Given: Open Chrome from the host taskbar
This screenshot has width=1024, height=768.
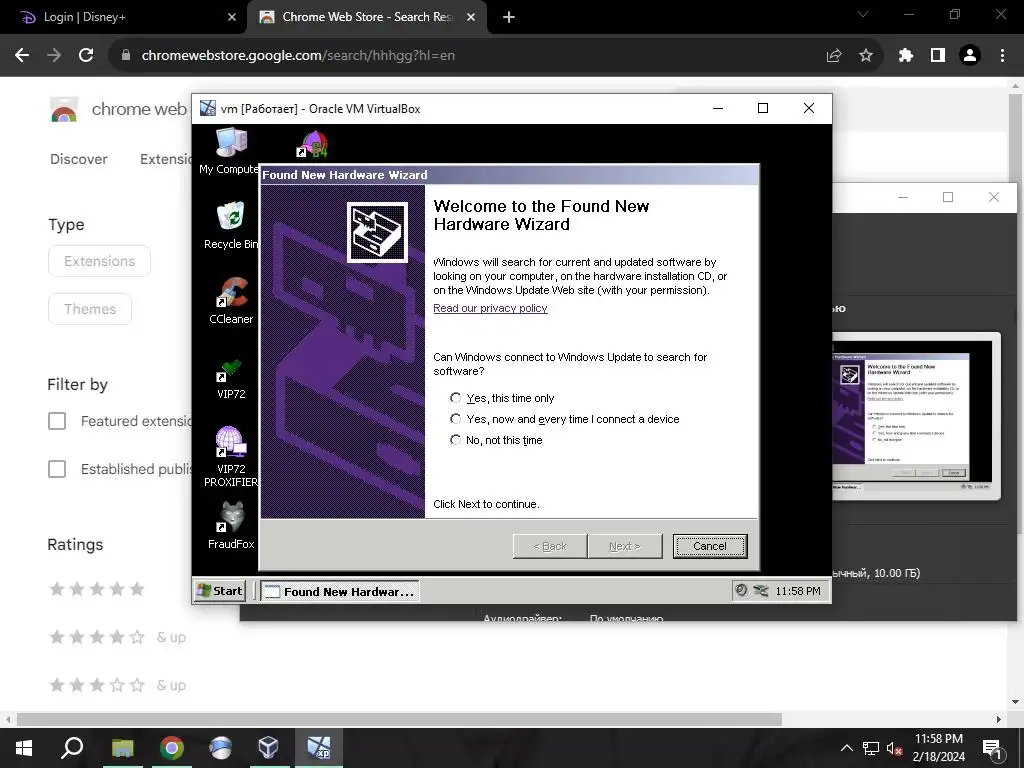Looking at the screenshot, I should (172, 748).
